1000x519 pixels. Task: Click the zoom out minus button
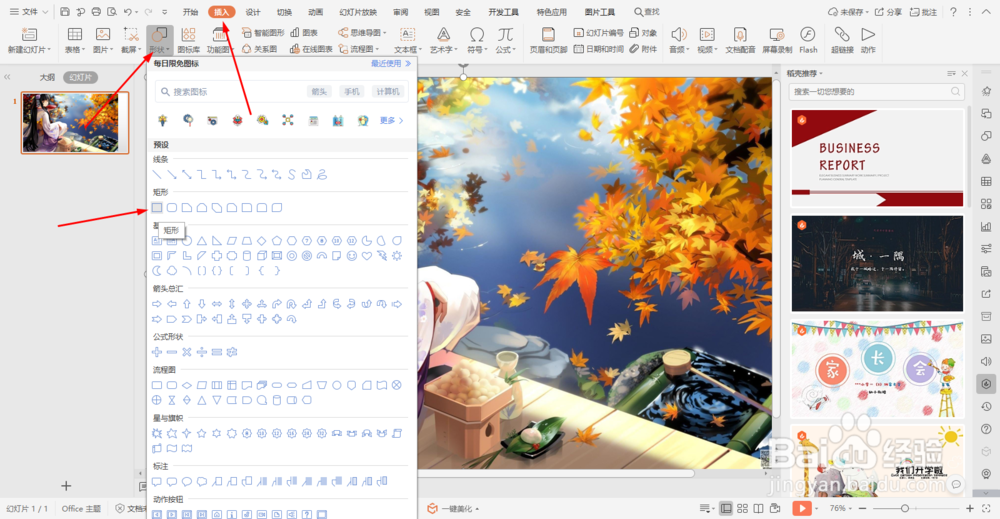point(862,508)
